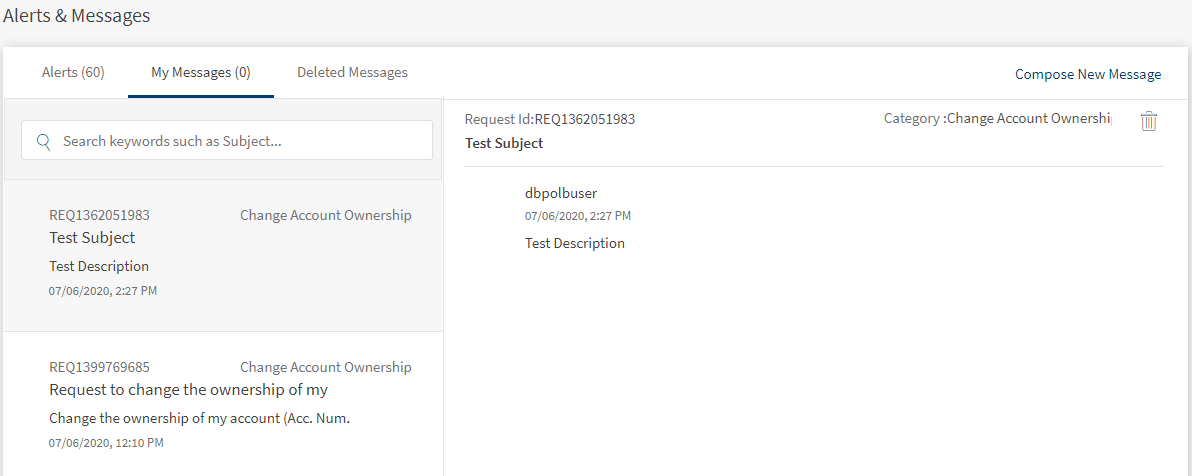Open 'Request to change the ownership' message
Image resolution: width=1192 pixels, height=476 pixels.
point(188,390)
